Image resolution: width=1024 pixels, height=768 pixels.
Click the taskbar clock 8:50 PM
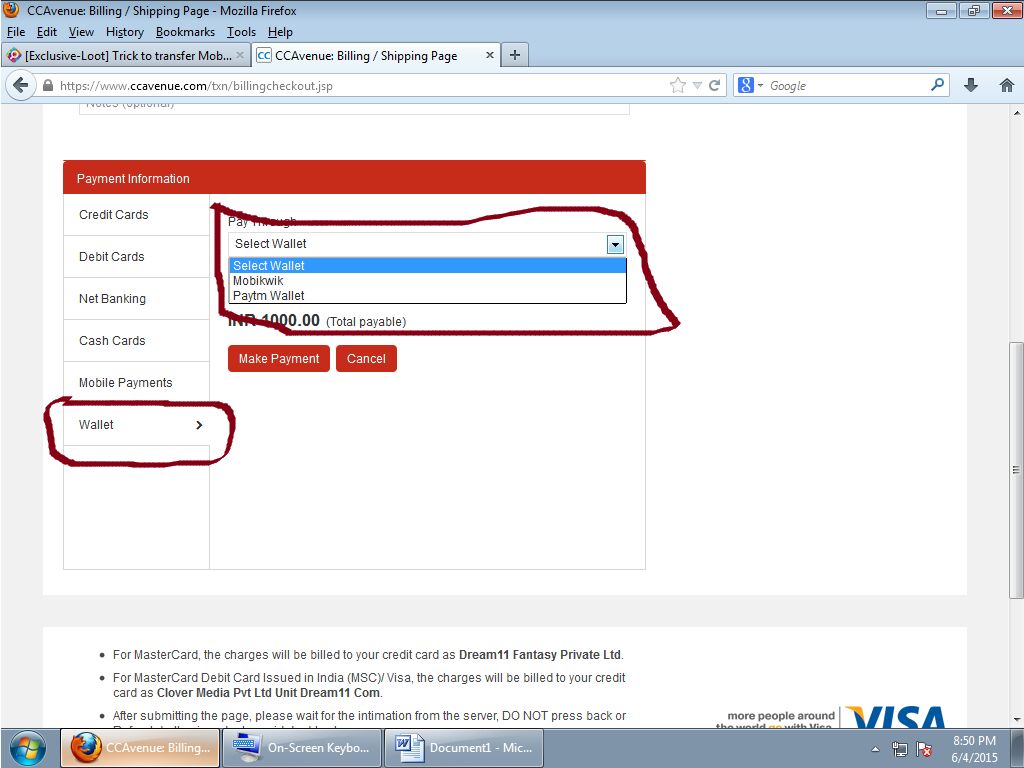[974, 741]
